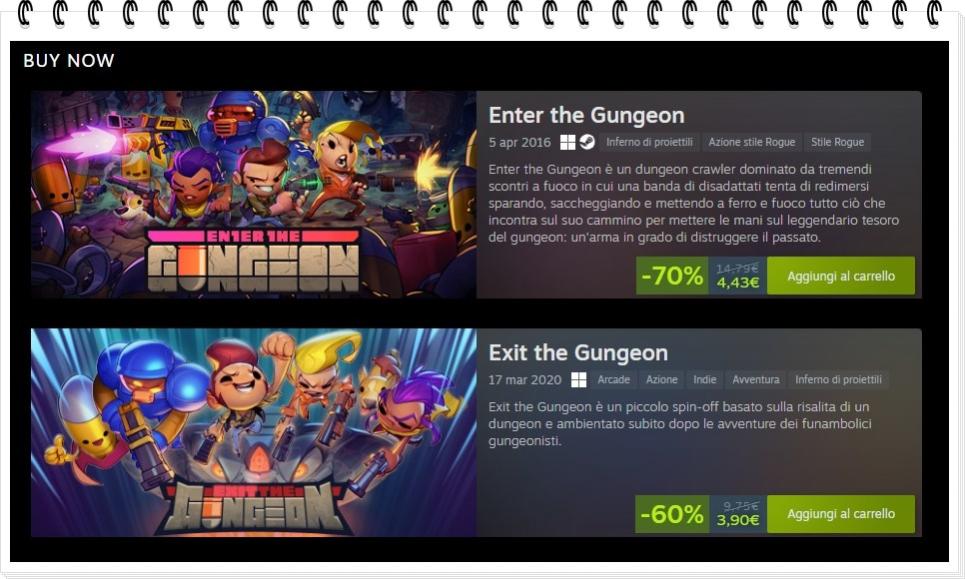Add Exit the Gungeon to cart

841,514
